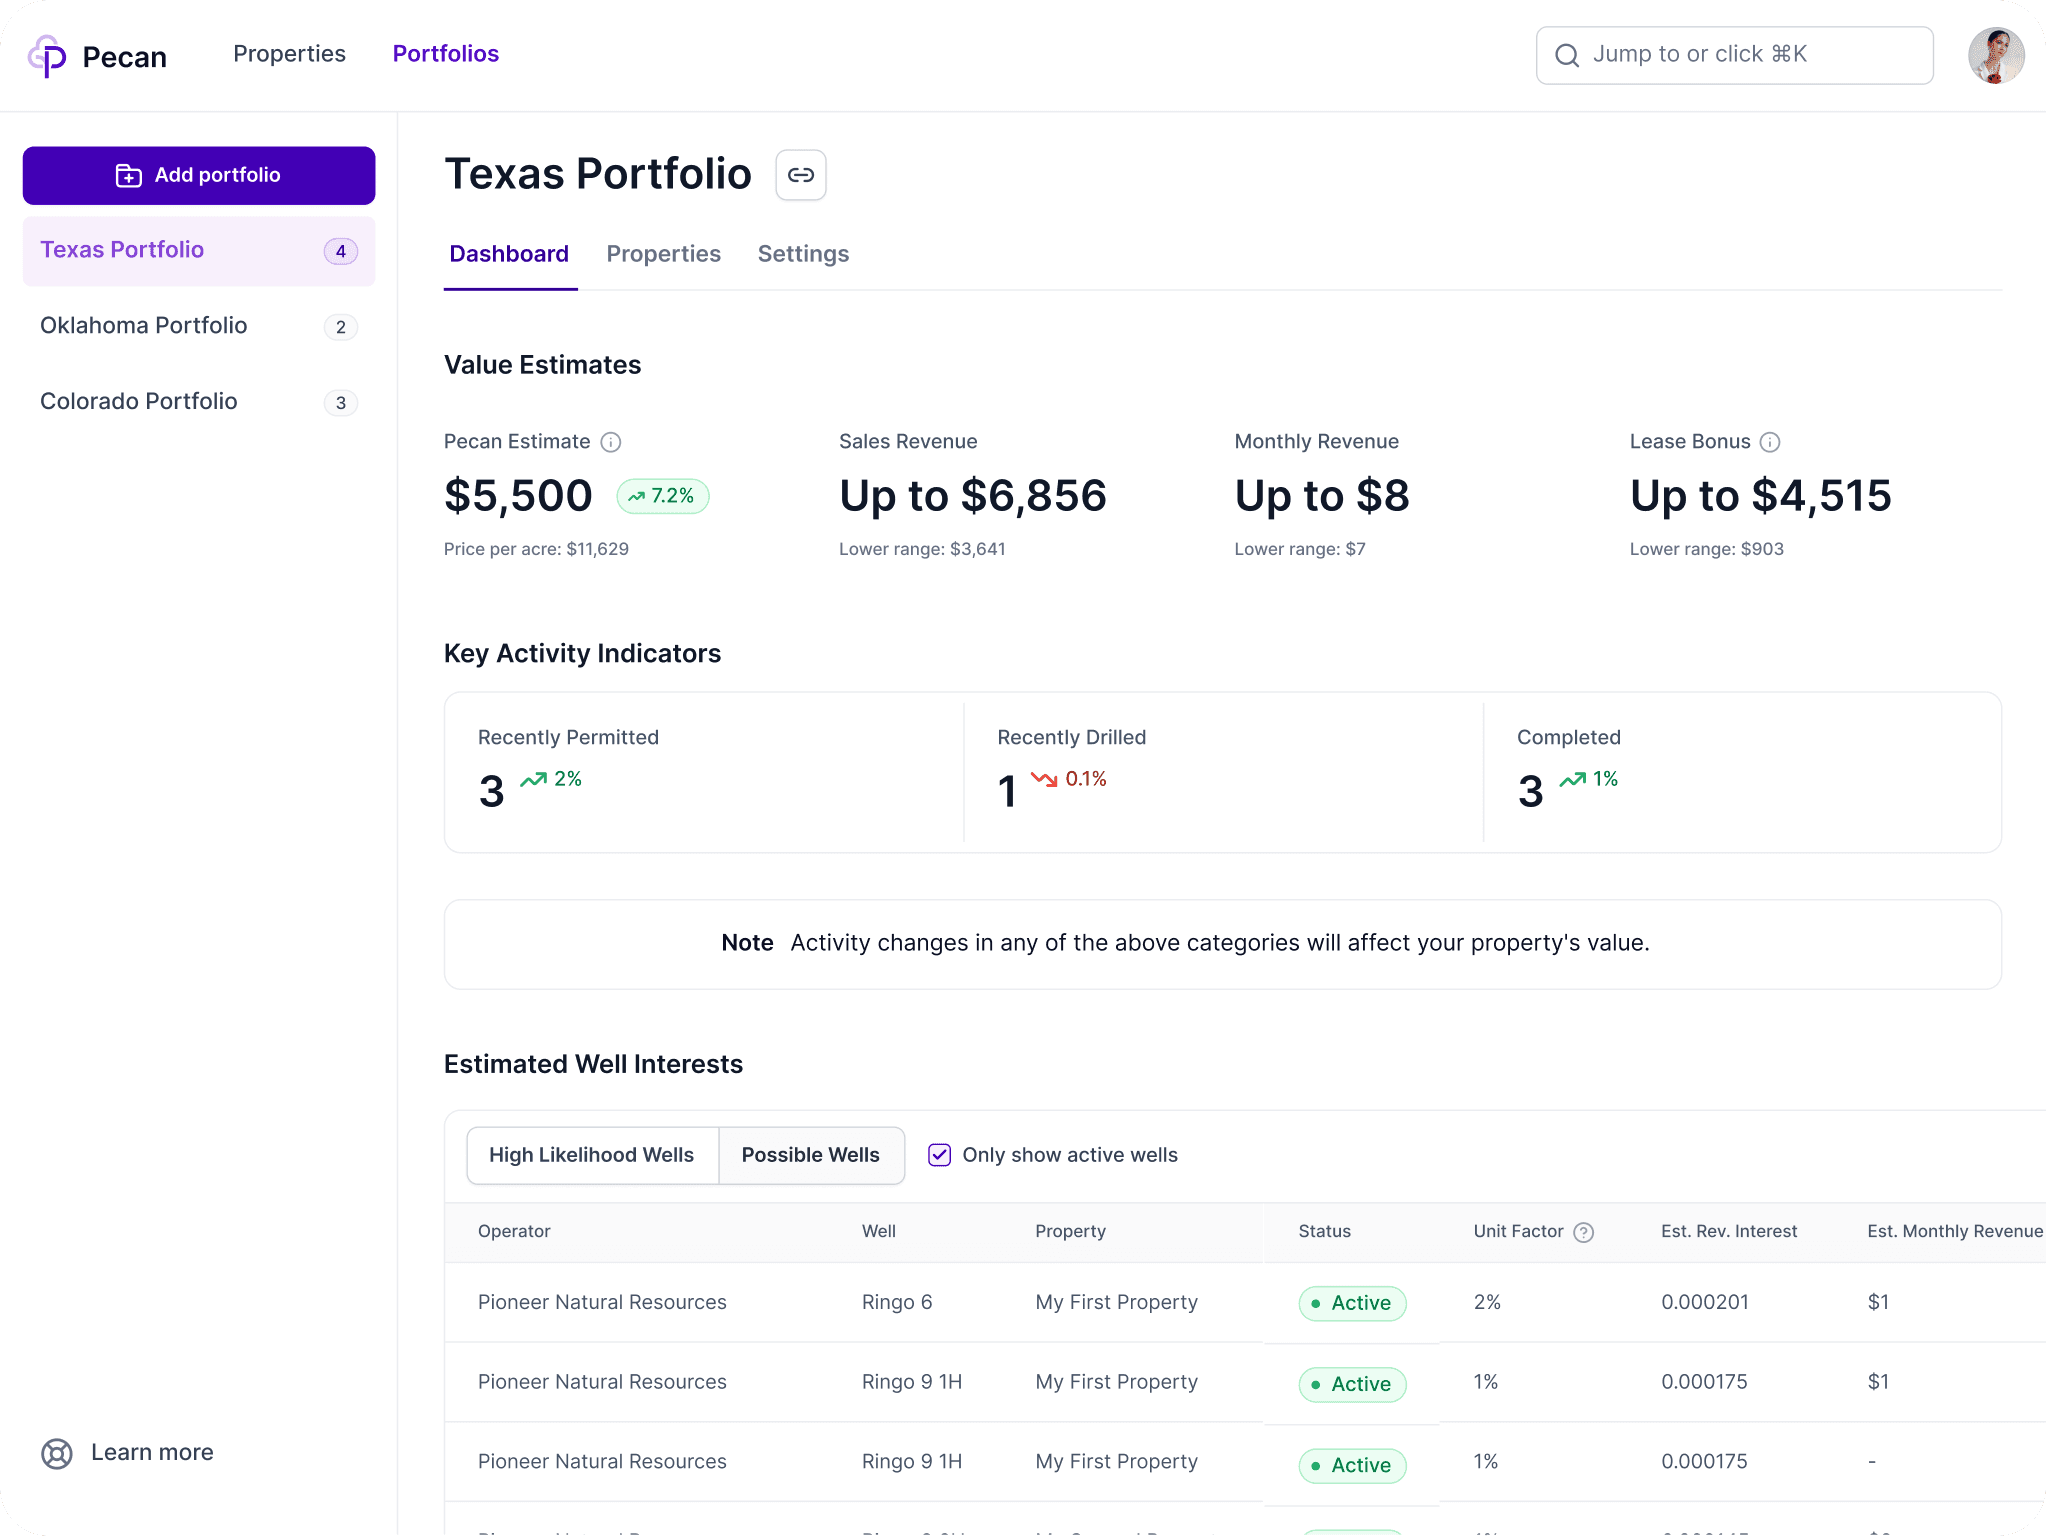Click the Completed upward trend arrow
2046x1536 pixels.
pyautogui.click(x=1573, y=779)
